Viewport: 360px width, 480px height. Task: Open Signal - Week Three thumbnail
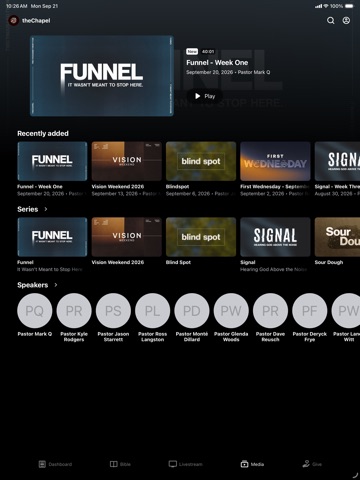(337, 161)
